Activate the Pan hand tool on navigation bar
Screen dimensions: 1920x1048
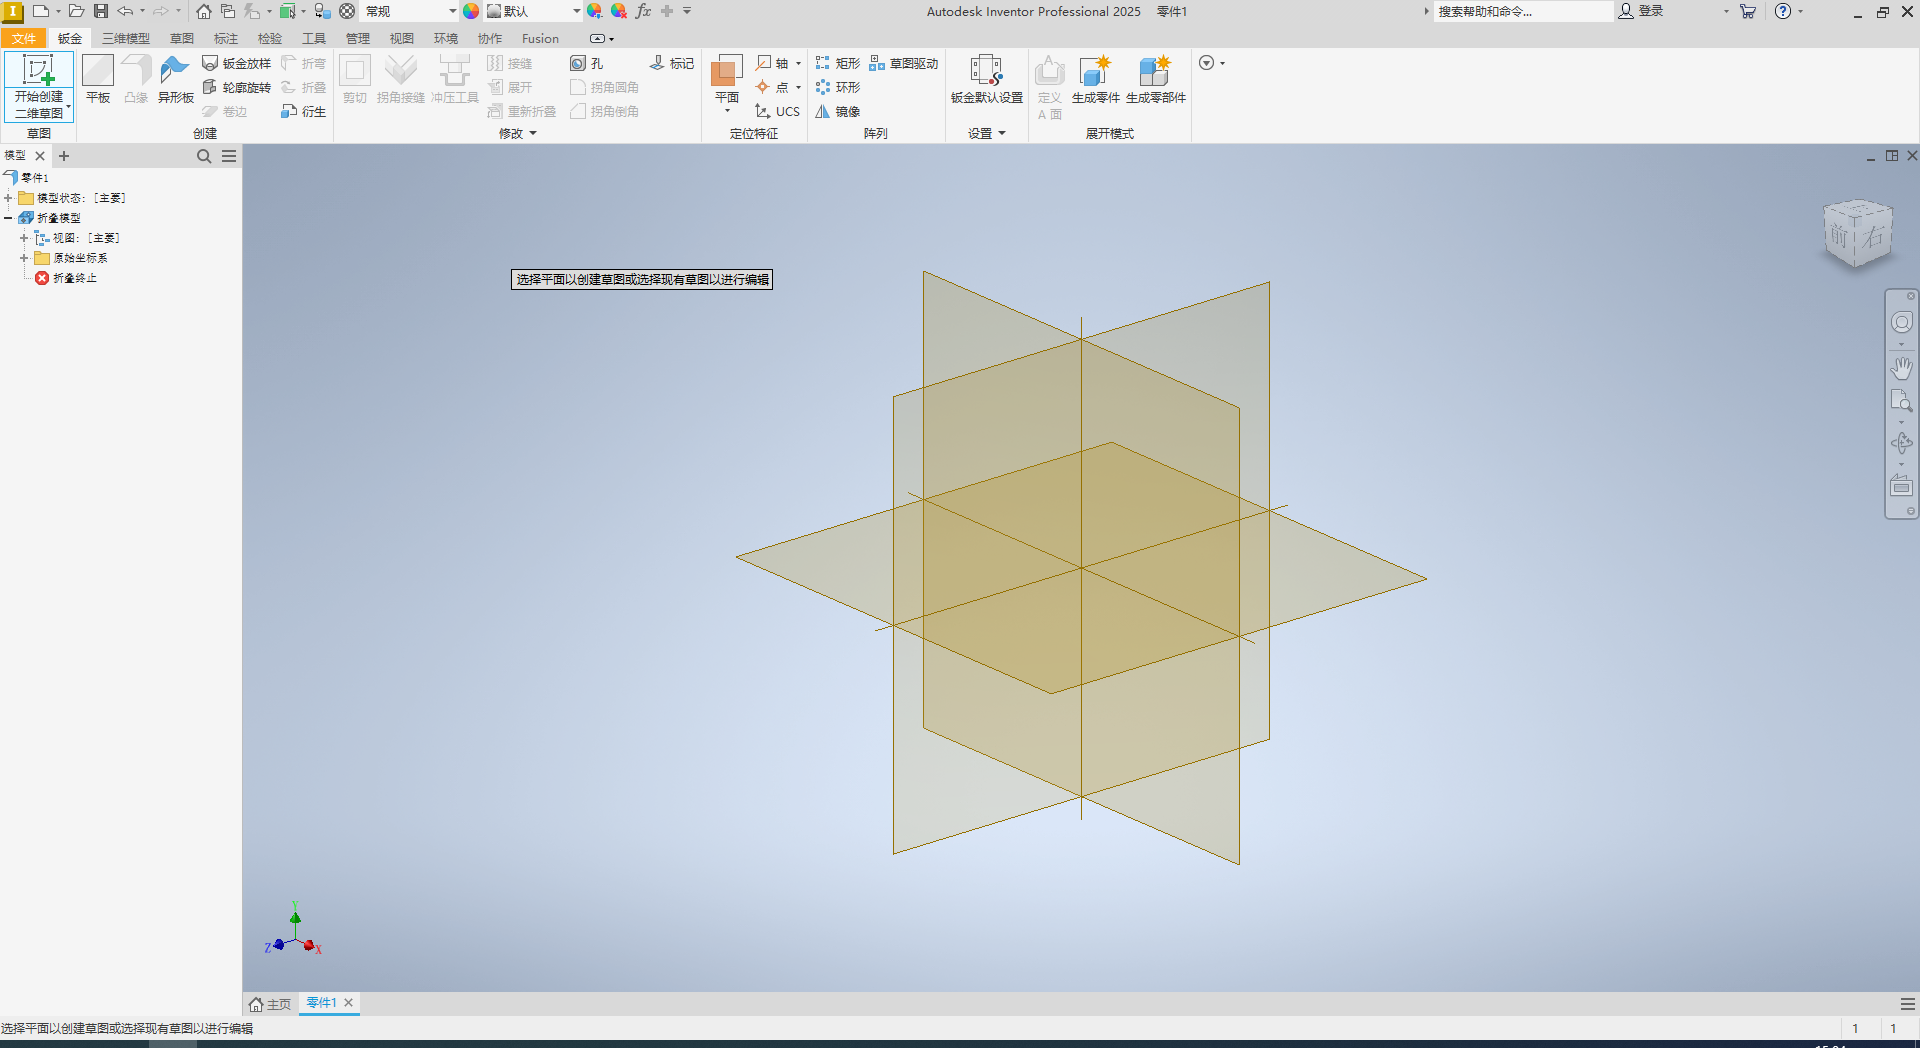(1902, 368)
